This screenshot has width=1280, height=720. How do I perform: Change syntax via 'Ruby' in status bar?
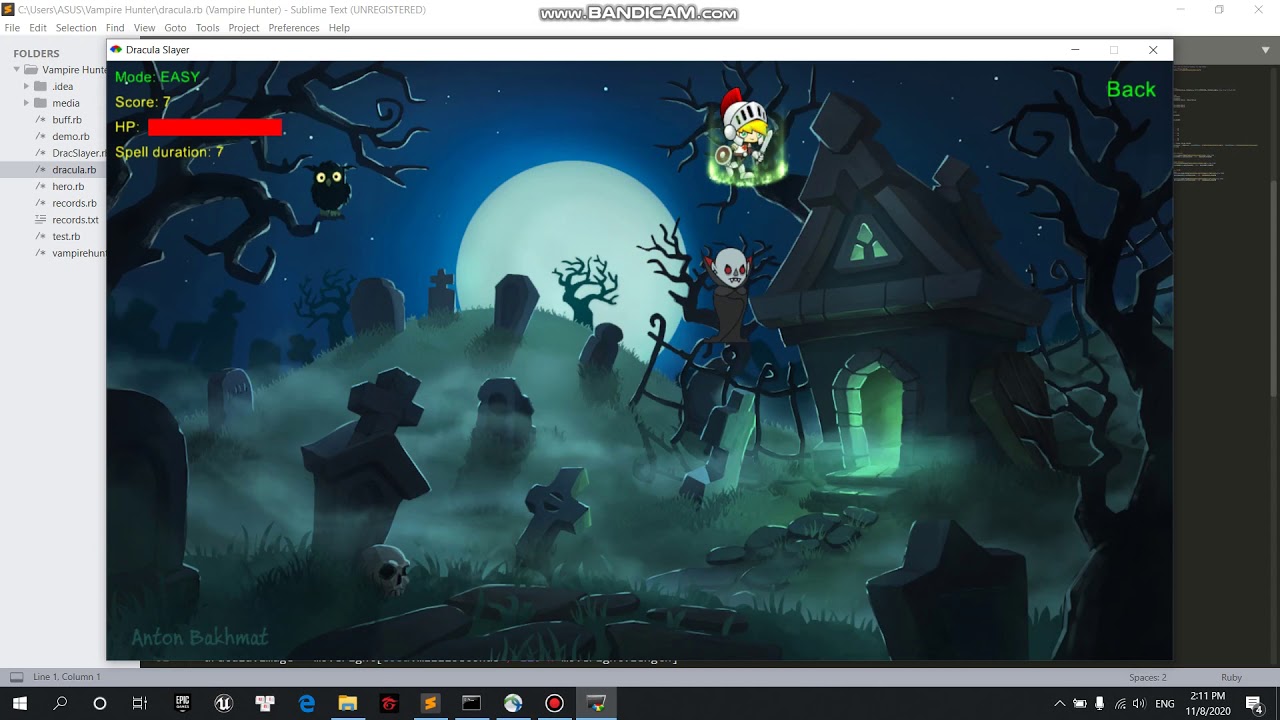click(x=1231, y=677)
